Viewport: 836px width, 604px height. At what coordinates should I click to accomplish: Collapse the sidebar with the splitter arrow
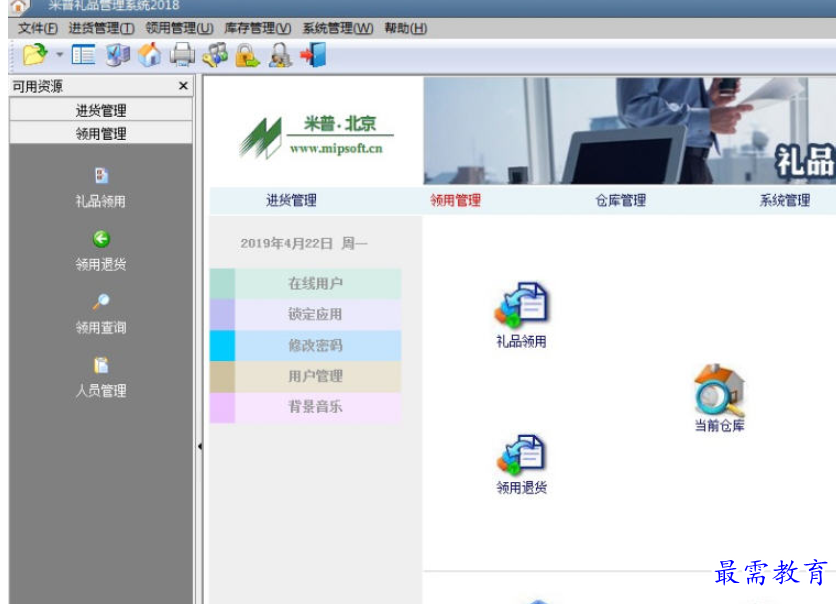pyautogui.click(x=199, y=446)
